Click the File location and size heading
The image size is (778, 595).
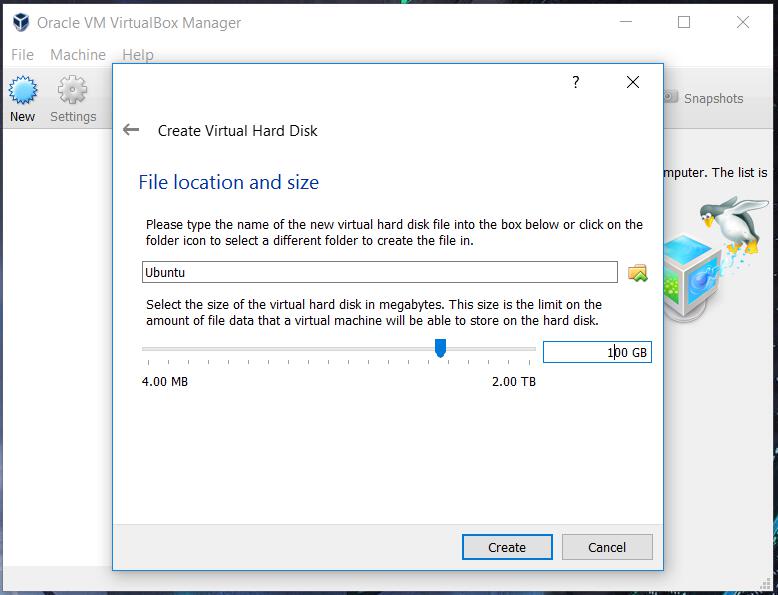point(229,182)
